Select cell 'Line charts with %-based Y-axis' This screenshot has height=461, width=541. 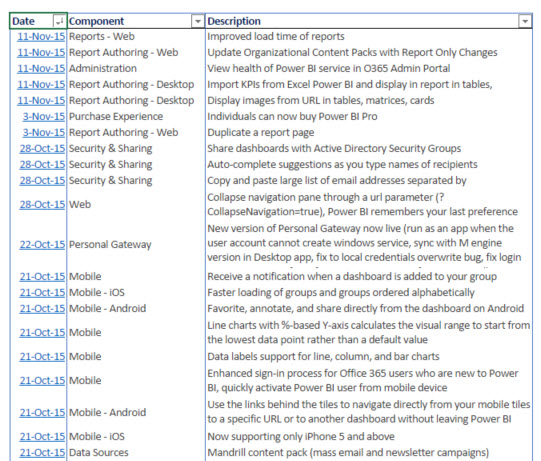tap(369, 333)
